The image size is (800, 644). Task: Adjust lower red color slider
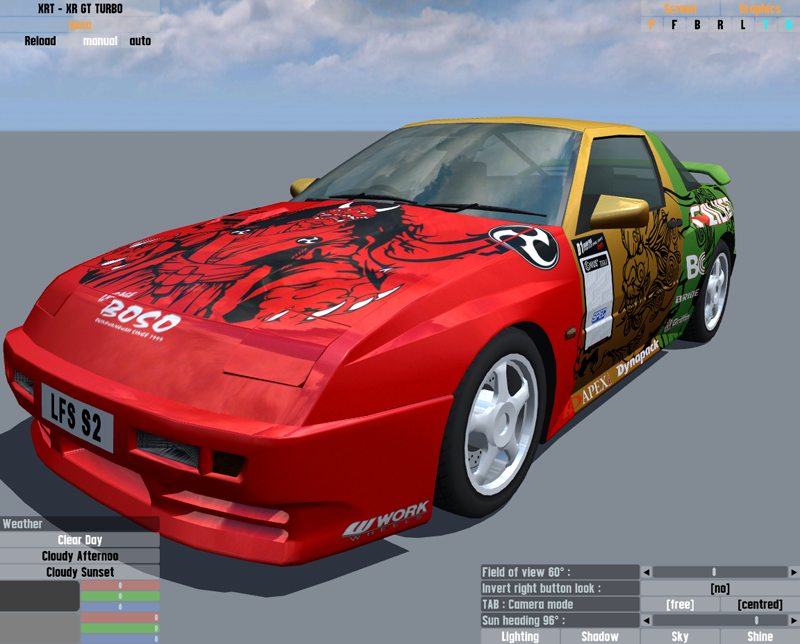[120, 617]
